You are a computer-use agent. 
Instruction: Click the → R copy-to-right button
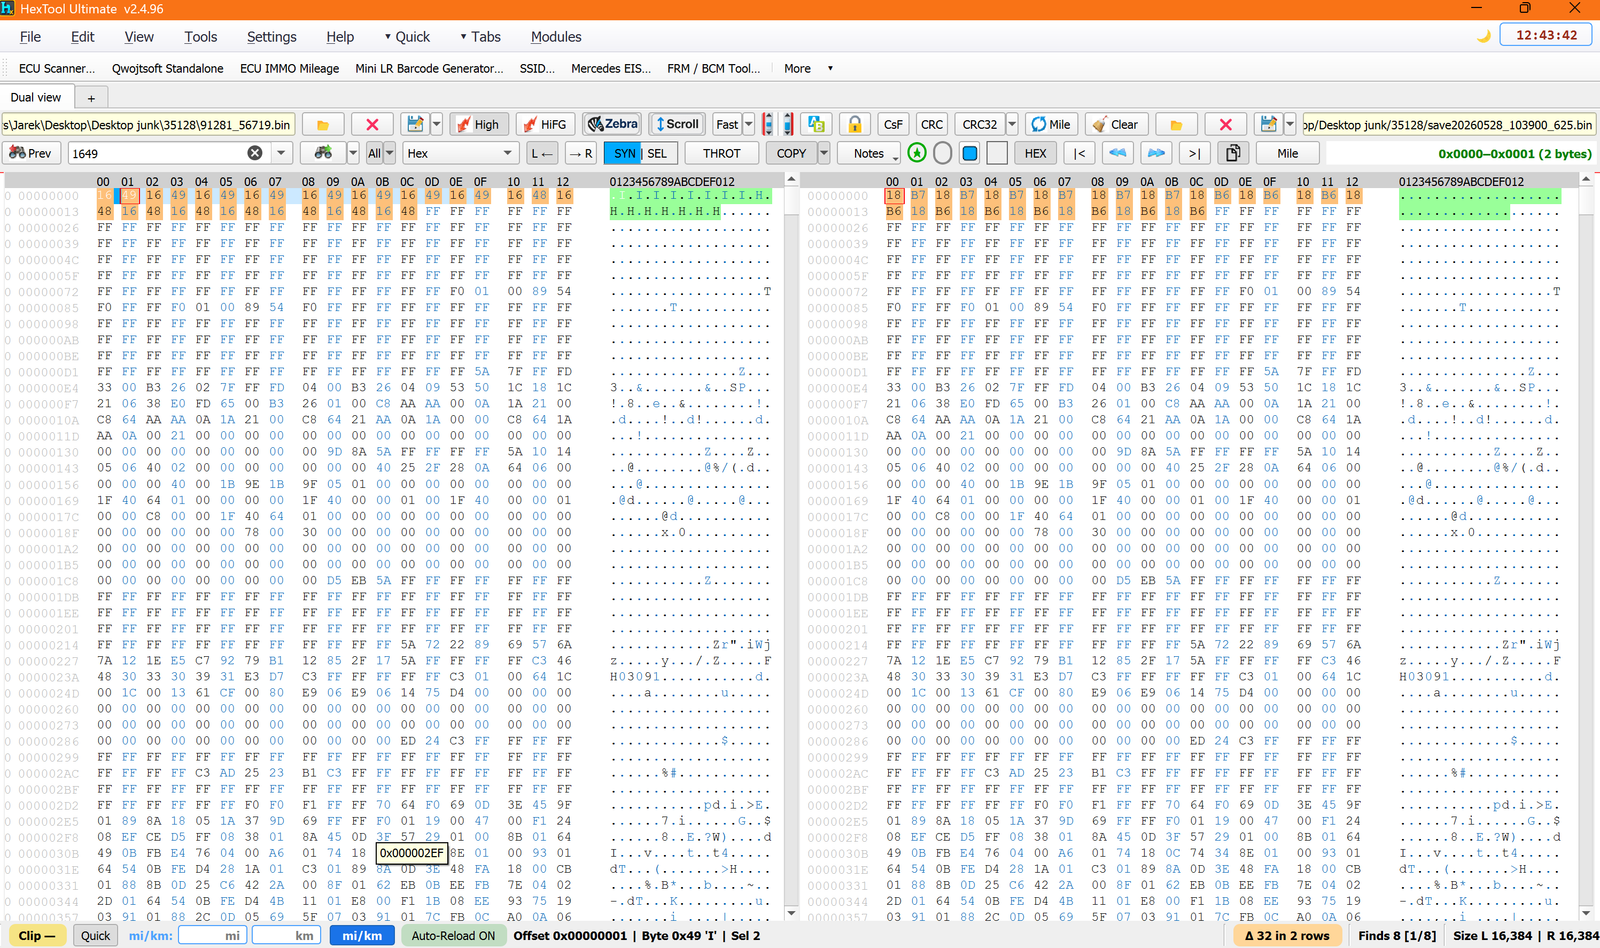(580, 153)
